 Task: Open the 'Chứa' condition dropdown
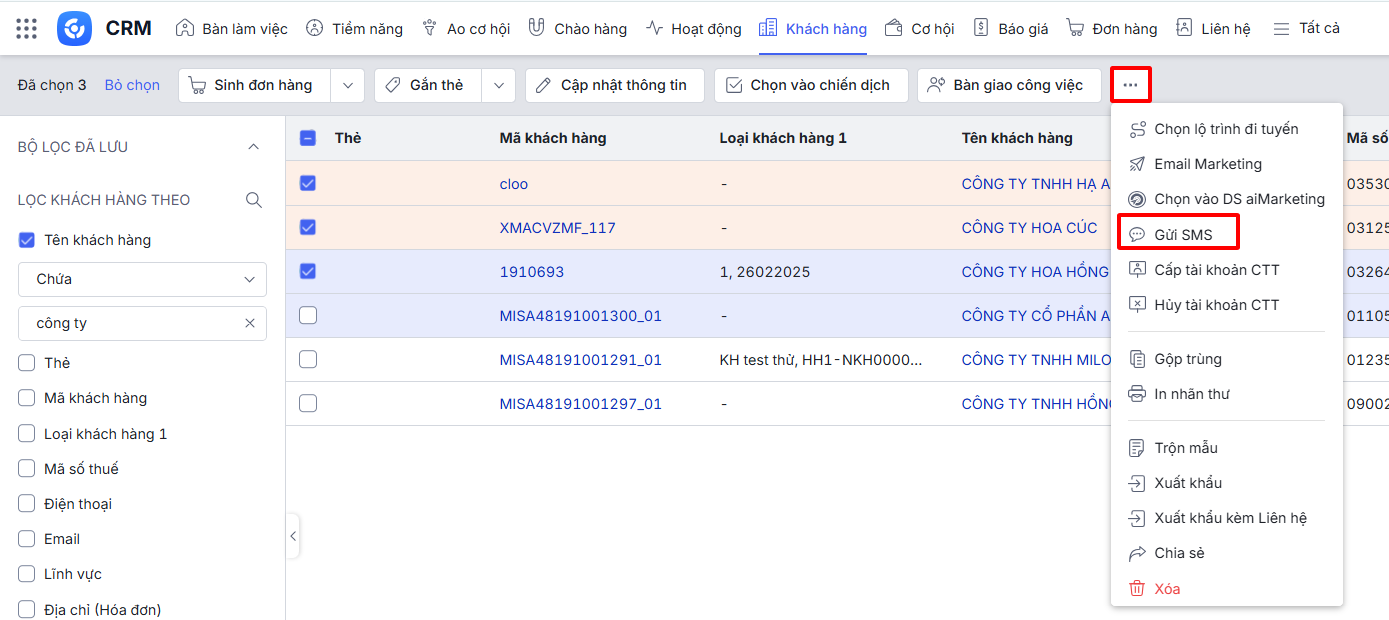coord(142,280)
